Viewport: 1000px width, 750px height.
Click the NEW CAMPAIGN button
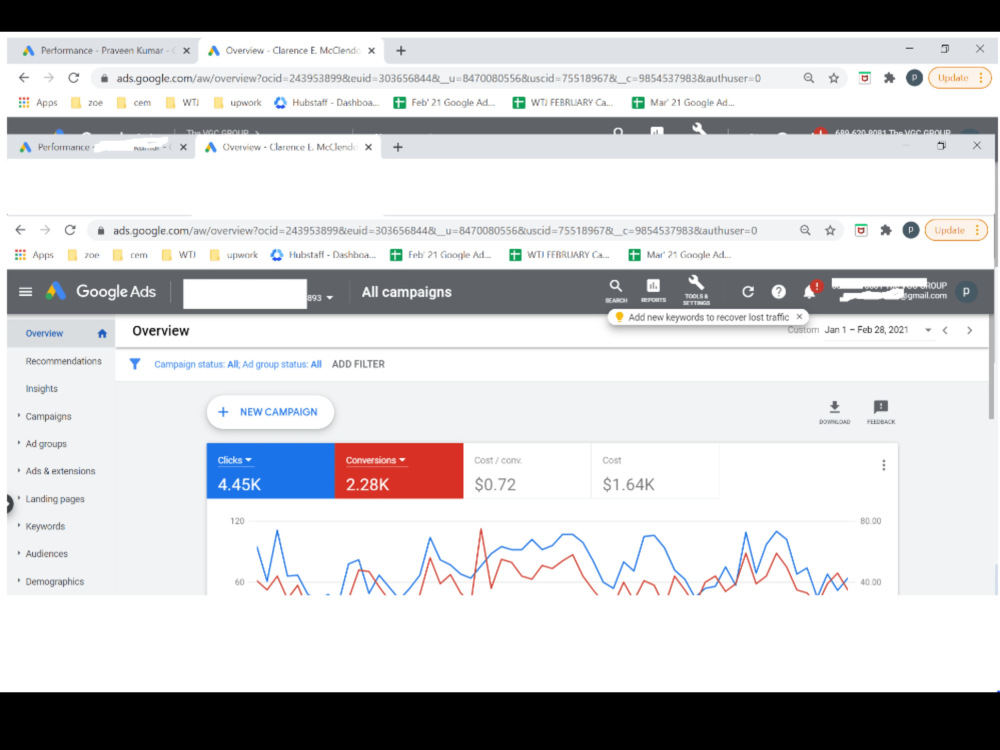click(270, 412)
